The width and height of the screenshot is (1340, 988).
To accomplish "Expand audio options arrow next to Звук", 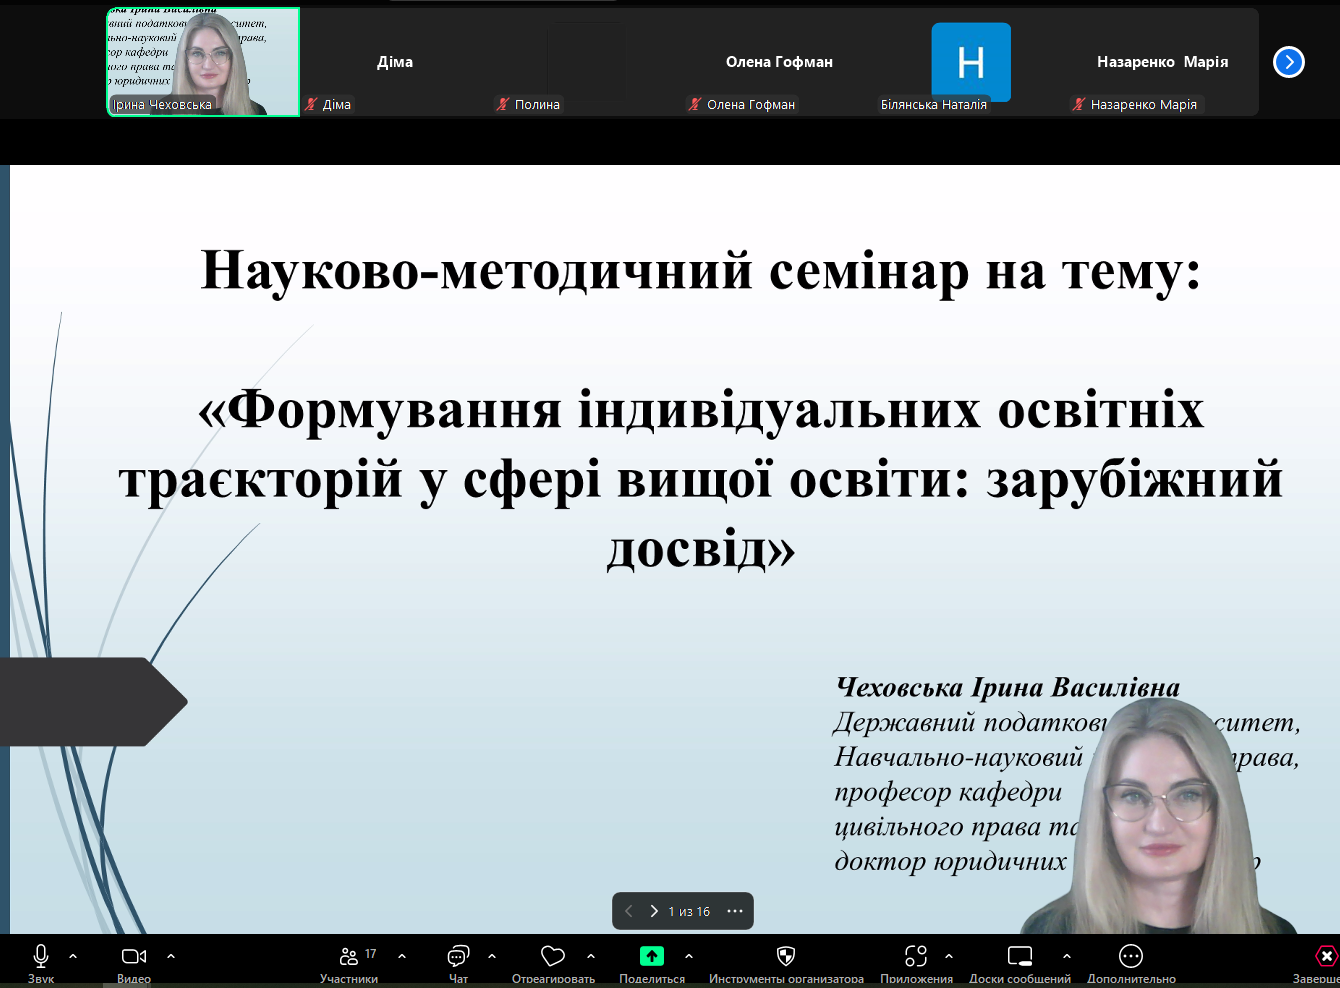I will click(x=73, y=956).
